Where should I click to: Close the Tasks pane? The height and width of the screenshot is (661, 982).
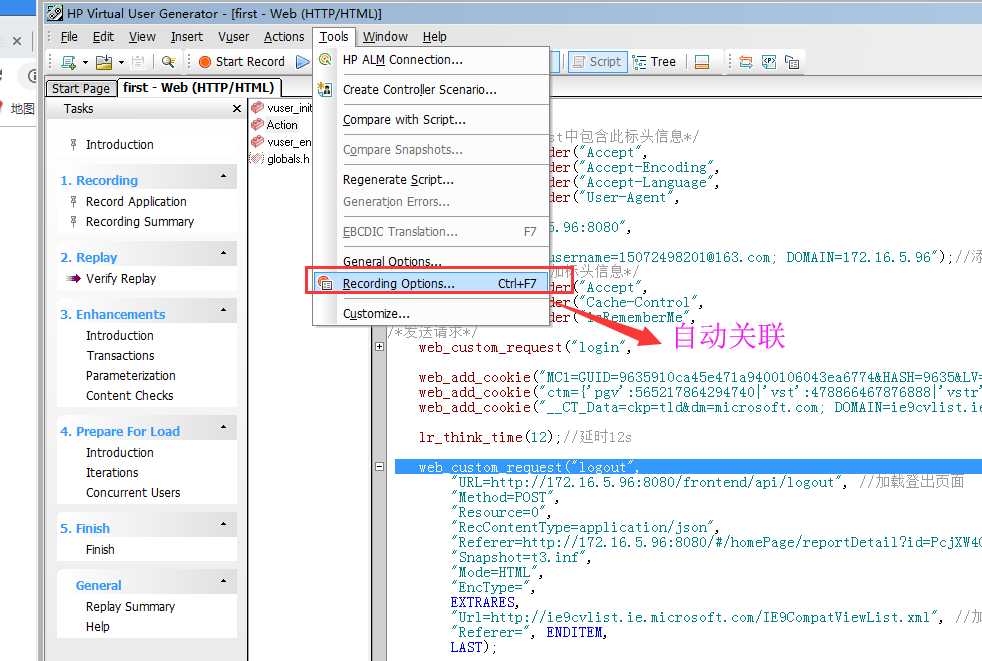click(237, 108)
